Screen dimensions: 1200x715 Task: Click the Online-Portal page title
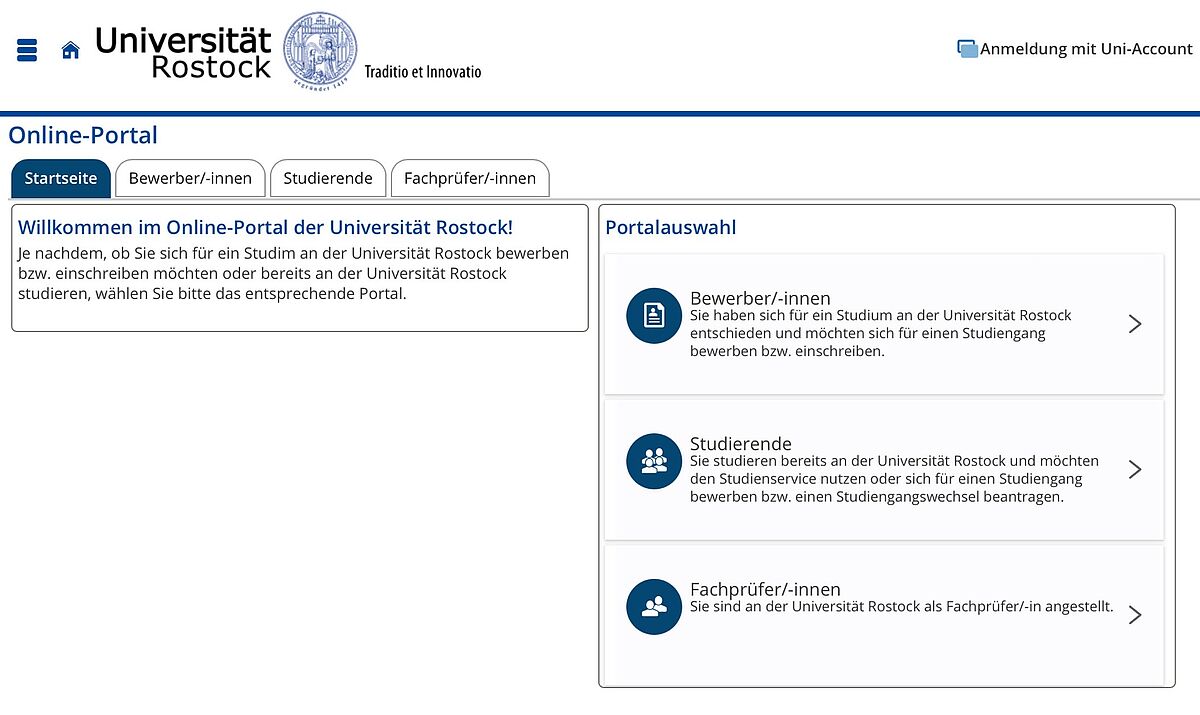[x=83, y=135]
